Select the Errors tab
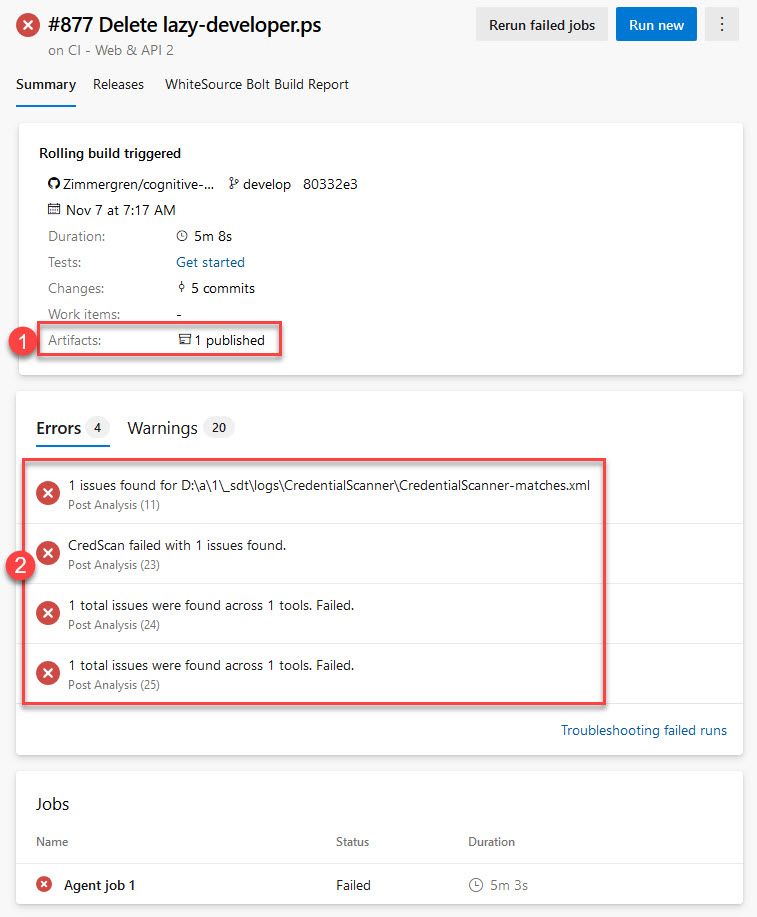This screenshot has height=917, width=757. (59, 428)
